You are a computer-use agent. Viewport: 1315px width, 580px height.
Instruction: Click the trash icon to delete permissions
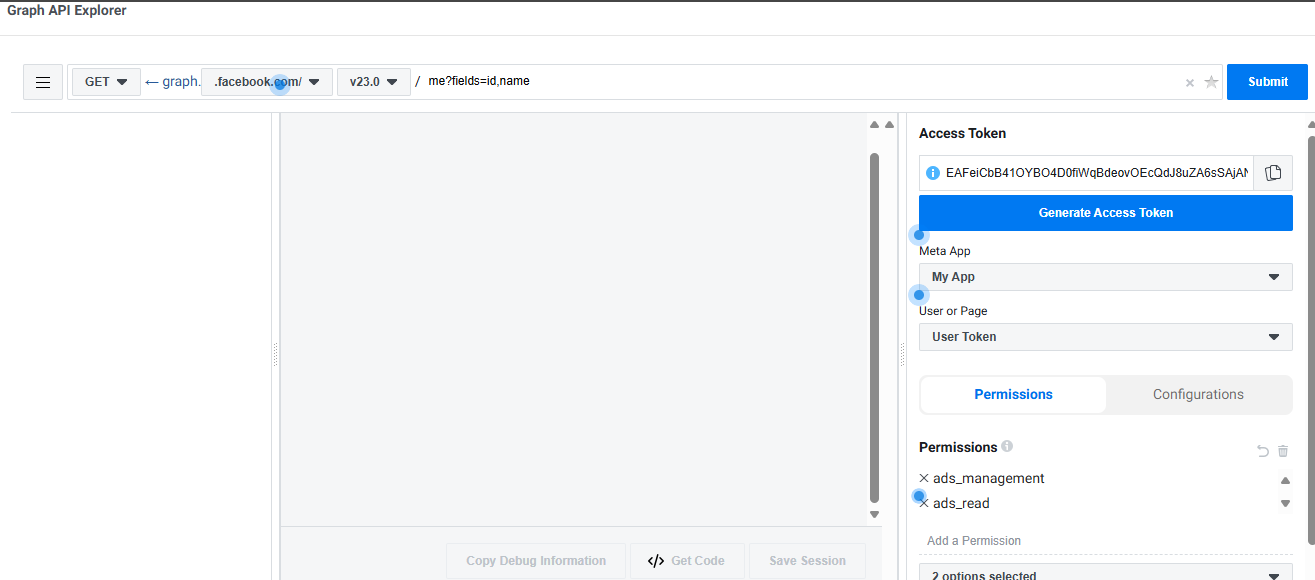tap(1283, 452)
